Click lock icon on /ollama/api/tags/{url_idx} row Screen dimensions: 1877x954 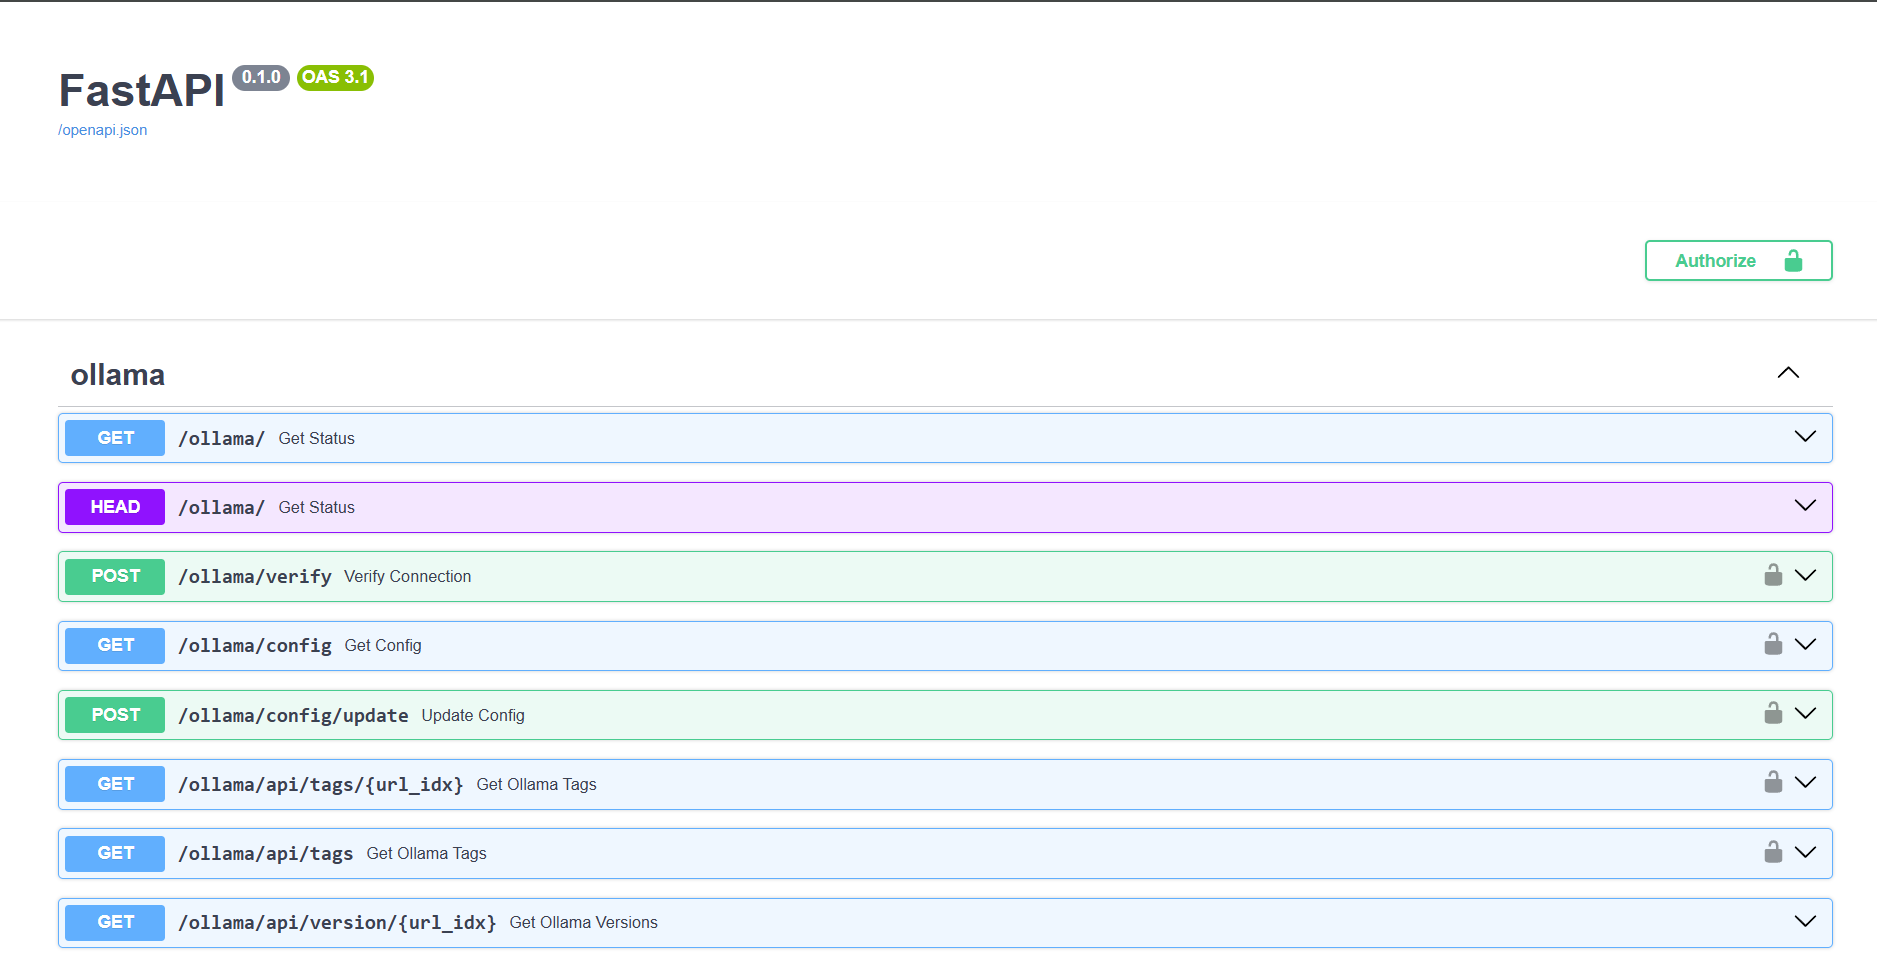click(1773, 782)
